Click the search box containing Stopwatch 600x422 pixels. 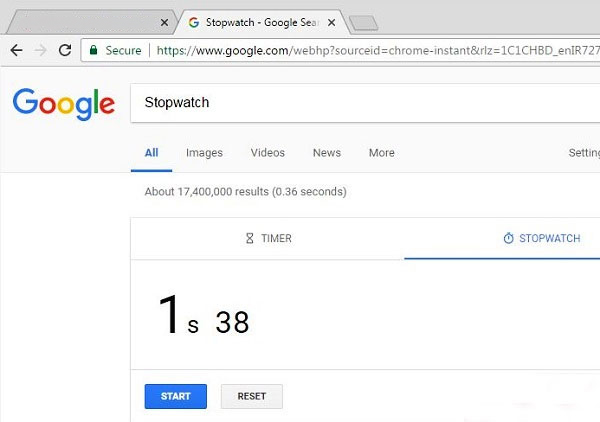tap(365, 103)
